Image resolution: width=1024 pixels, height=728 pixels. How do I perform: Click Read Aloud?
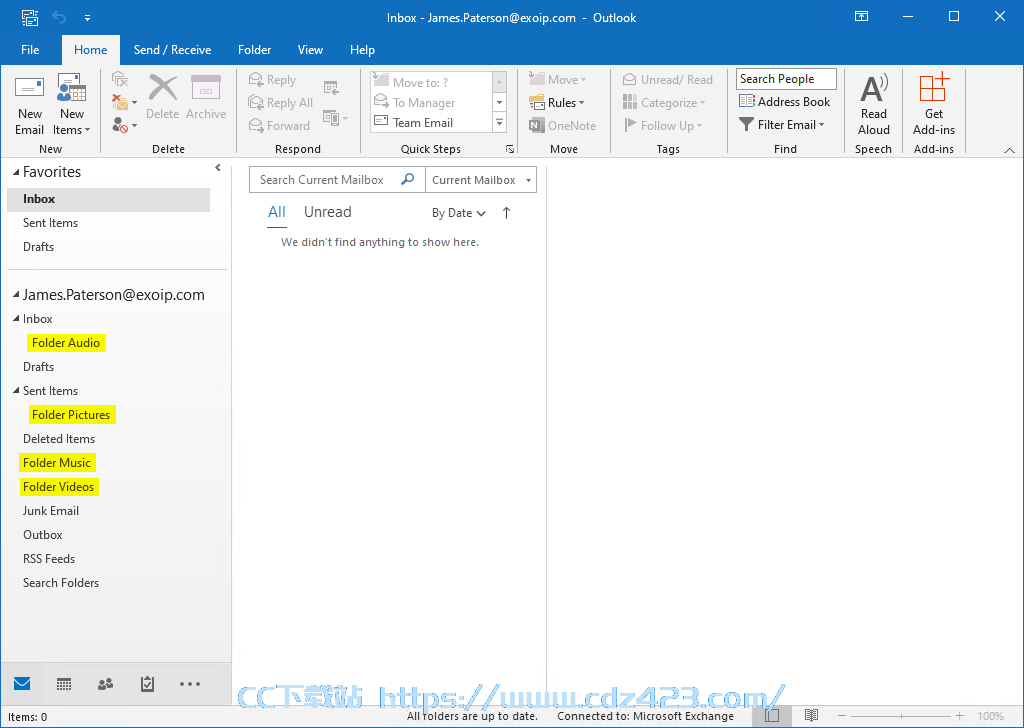(873, 104)
